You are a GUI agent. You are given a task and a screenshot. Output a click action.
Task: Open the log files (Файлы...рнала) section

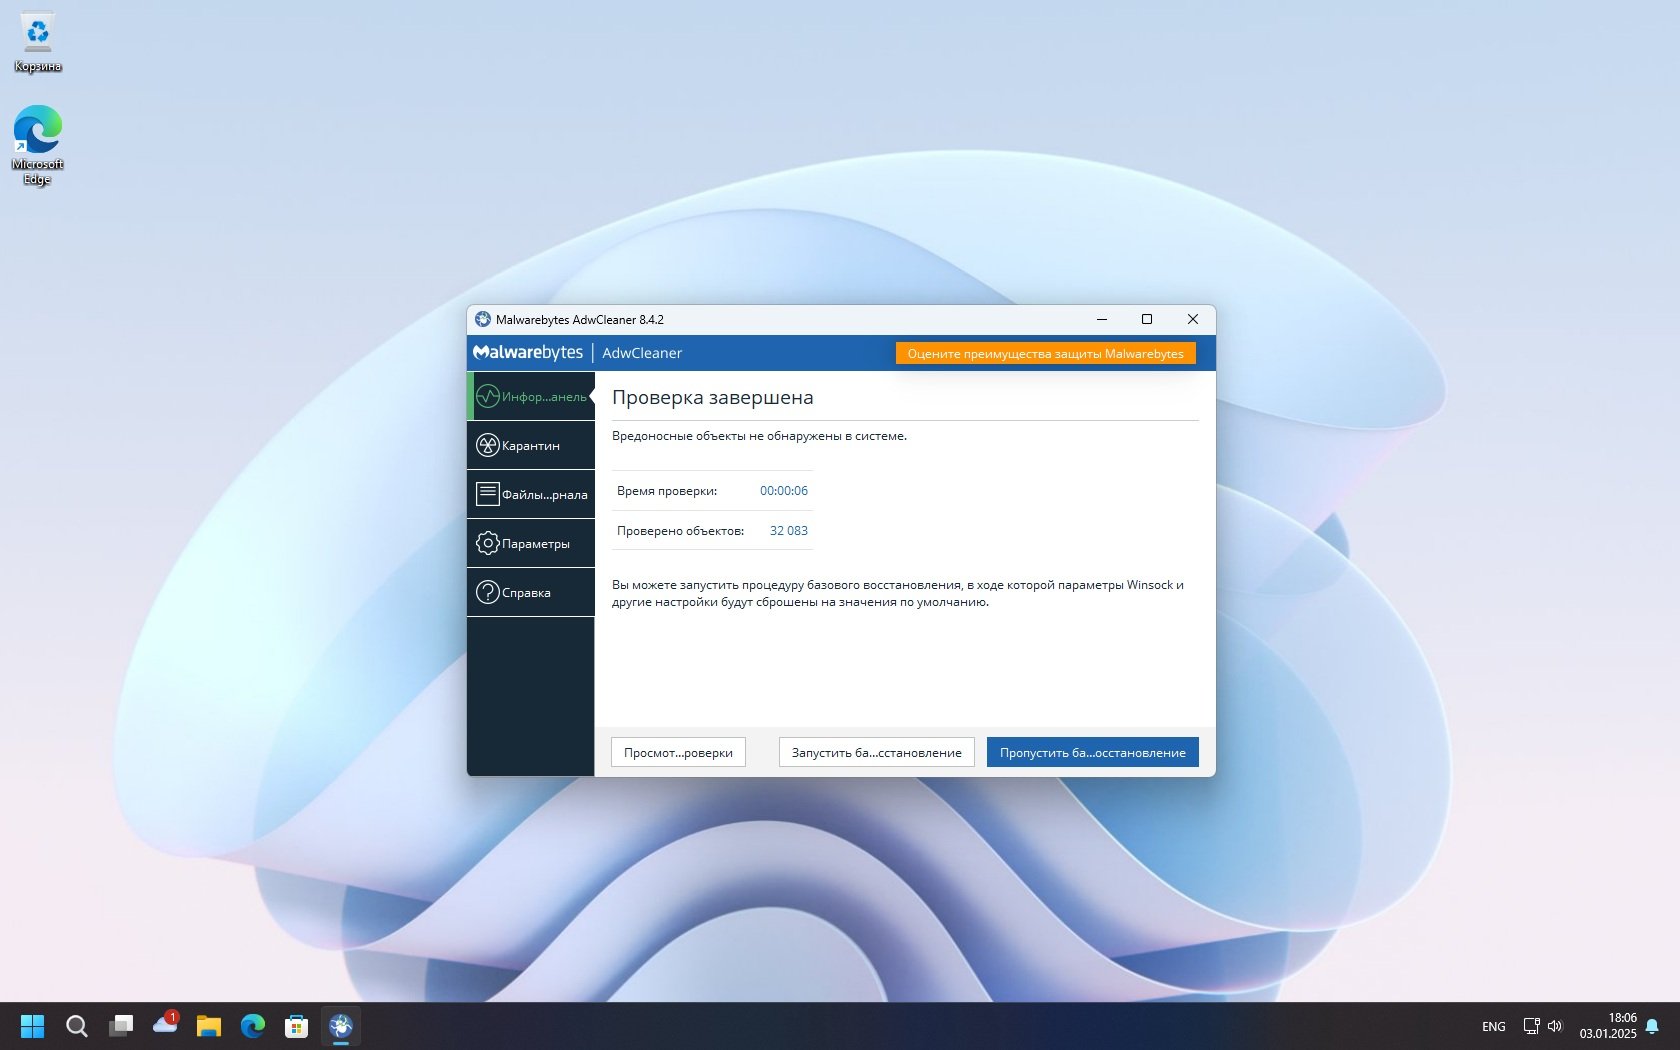pos(531,495)
